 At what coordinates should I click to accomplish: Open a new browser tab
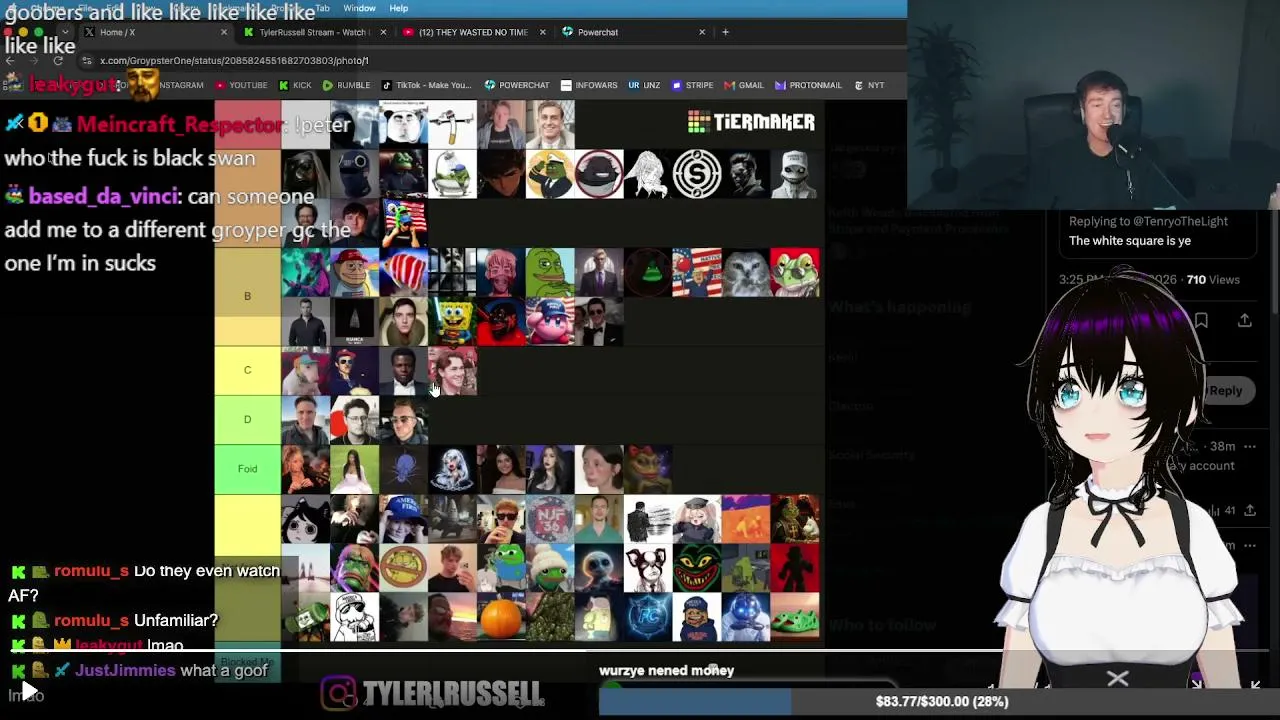[725, 32]
